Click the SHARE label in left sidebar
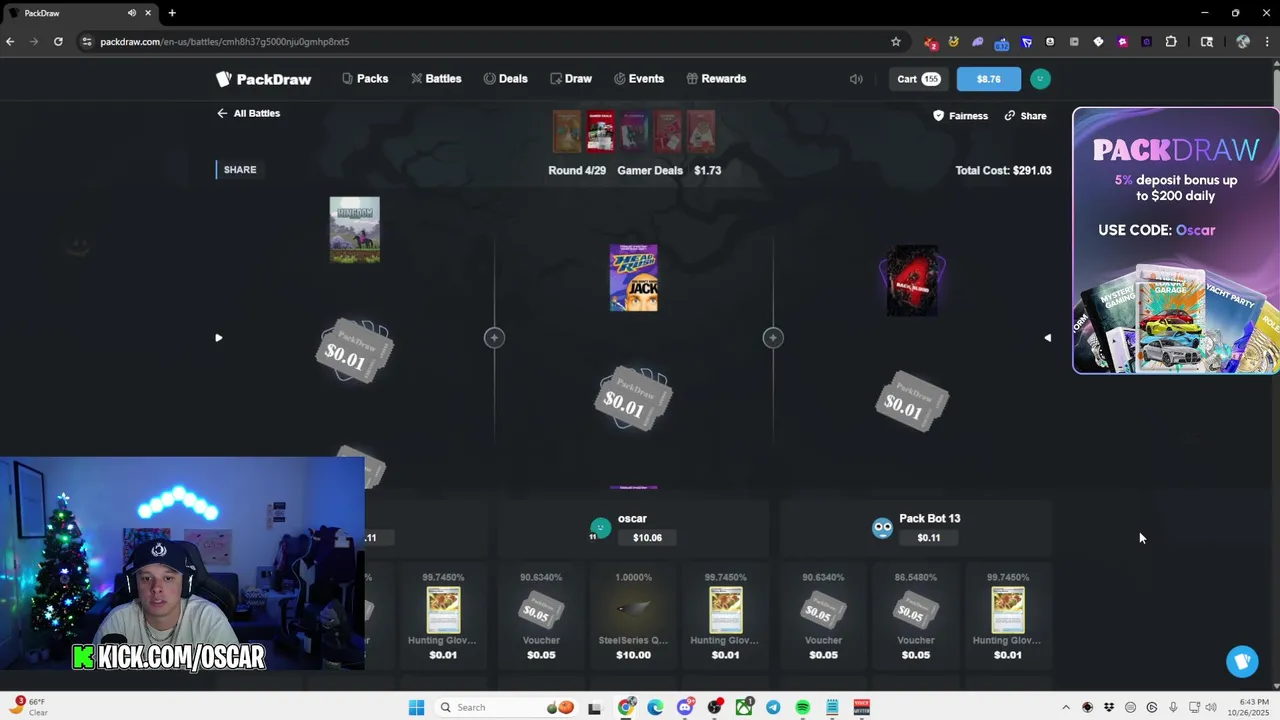The image size is (1280, 720). pos(240,170)
